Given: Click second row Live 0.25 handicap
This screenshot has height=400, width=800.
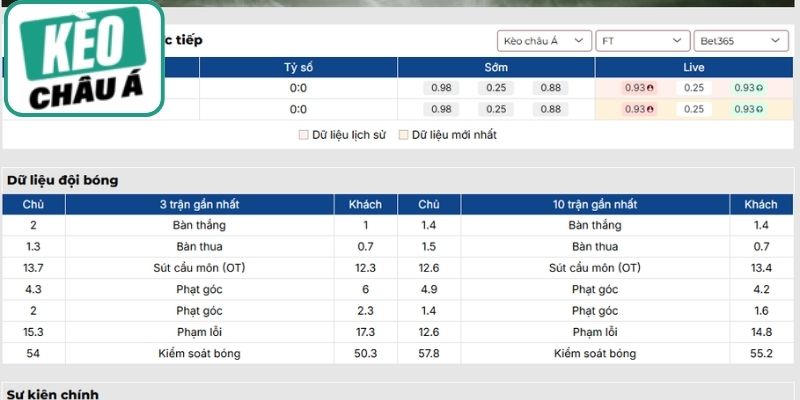Looking at the screenshot, I should (694, 109).
